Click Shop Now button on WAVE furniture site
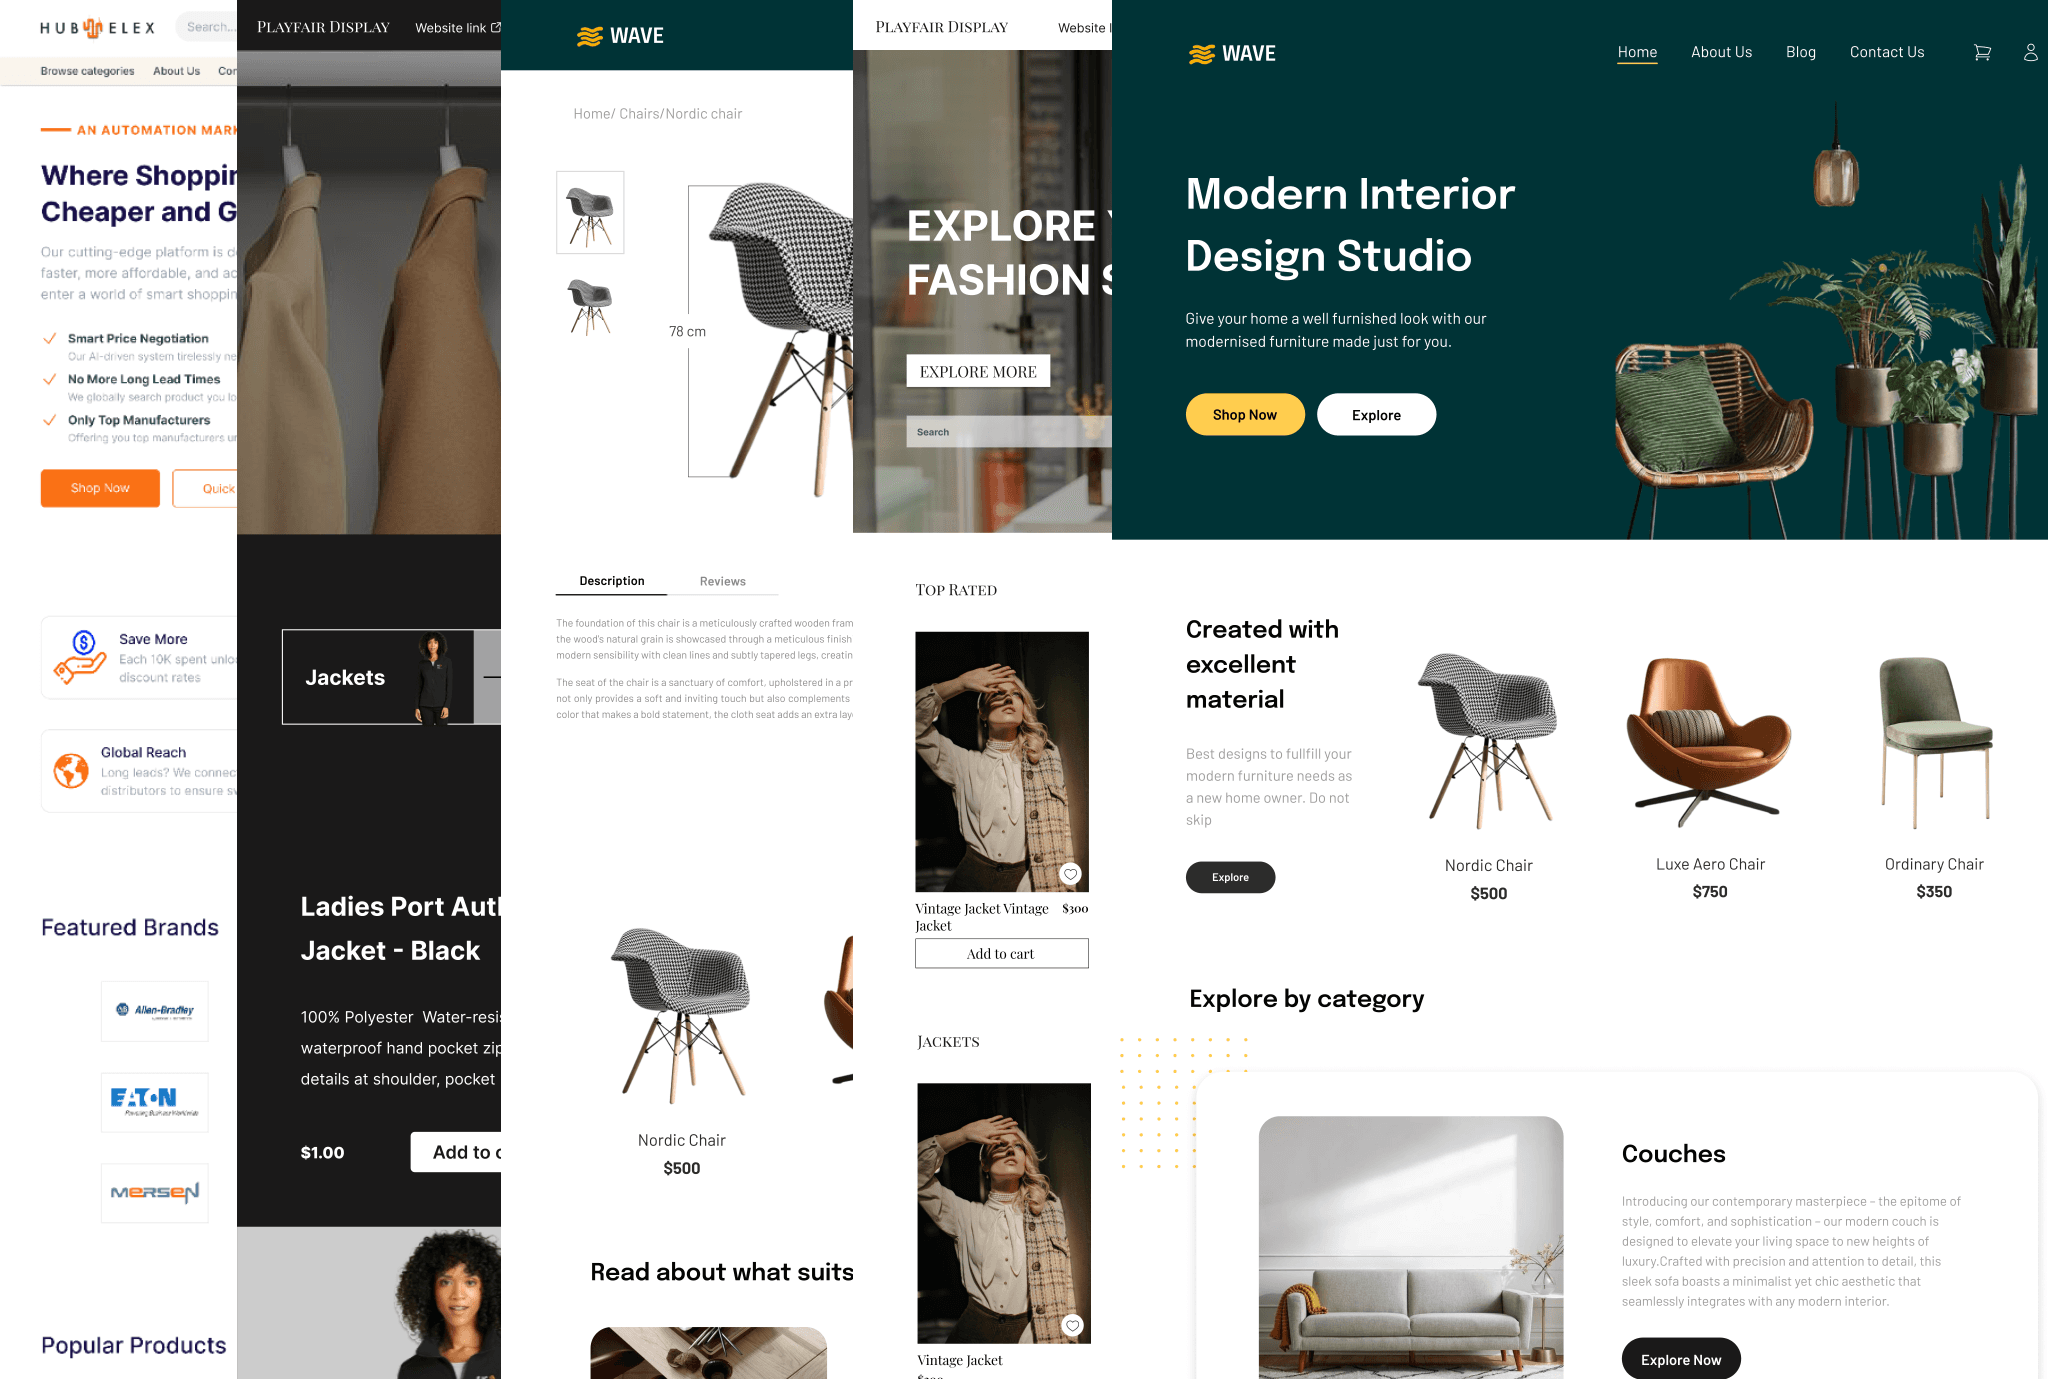This screenshot has height=1379, width=2048. [x=1243, y=412]
